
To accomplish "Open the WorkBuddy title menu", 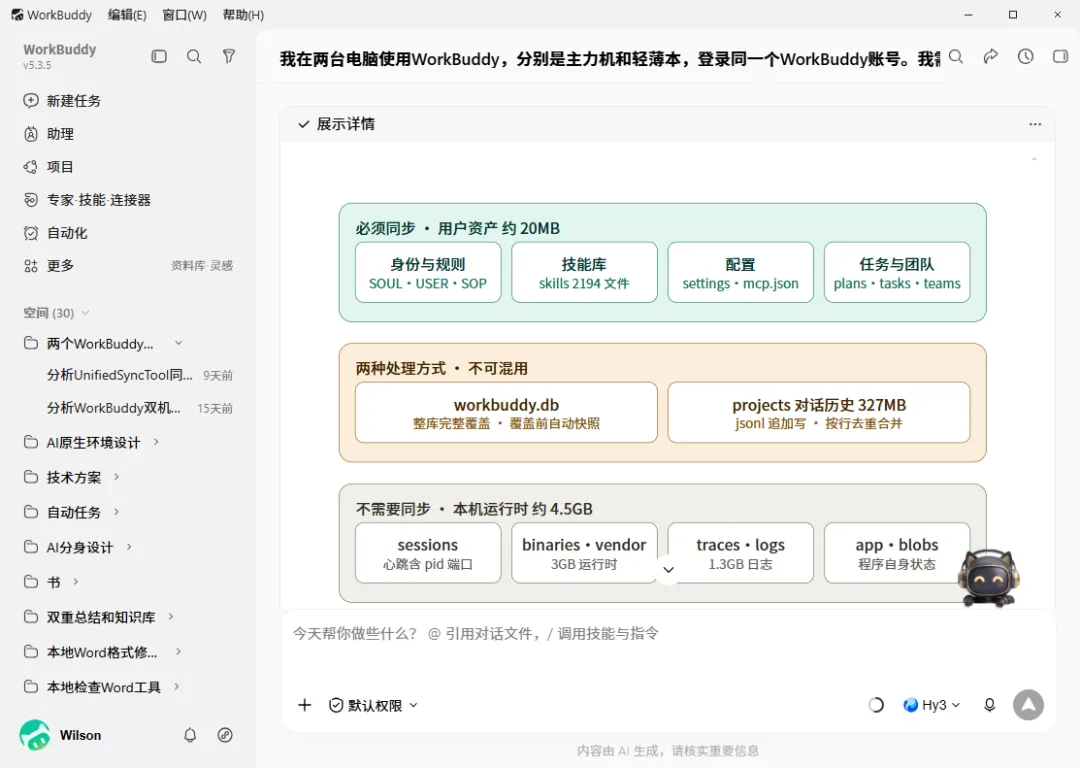I will point(59,14).
